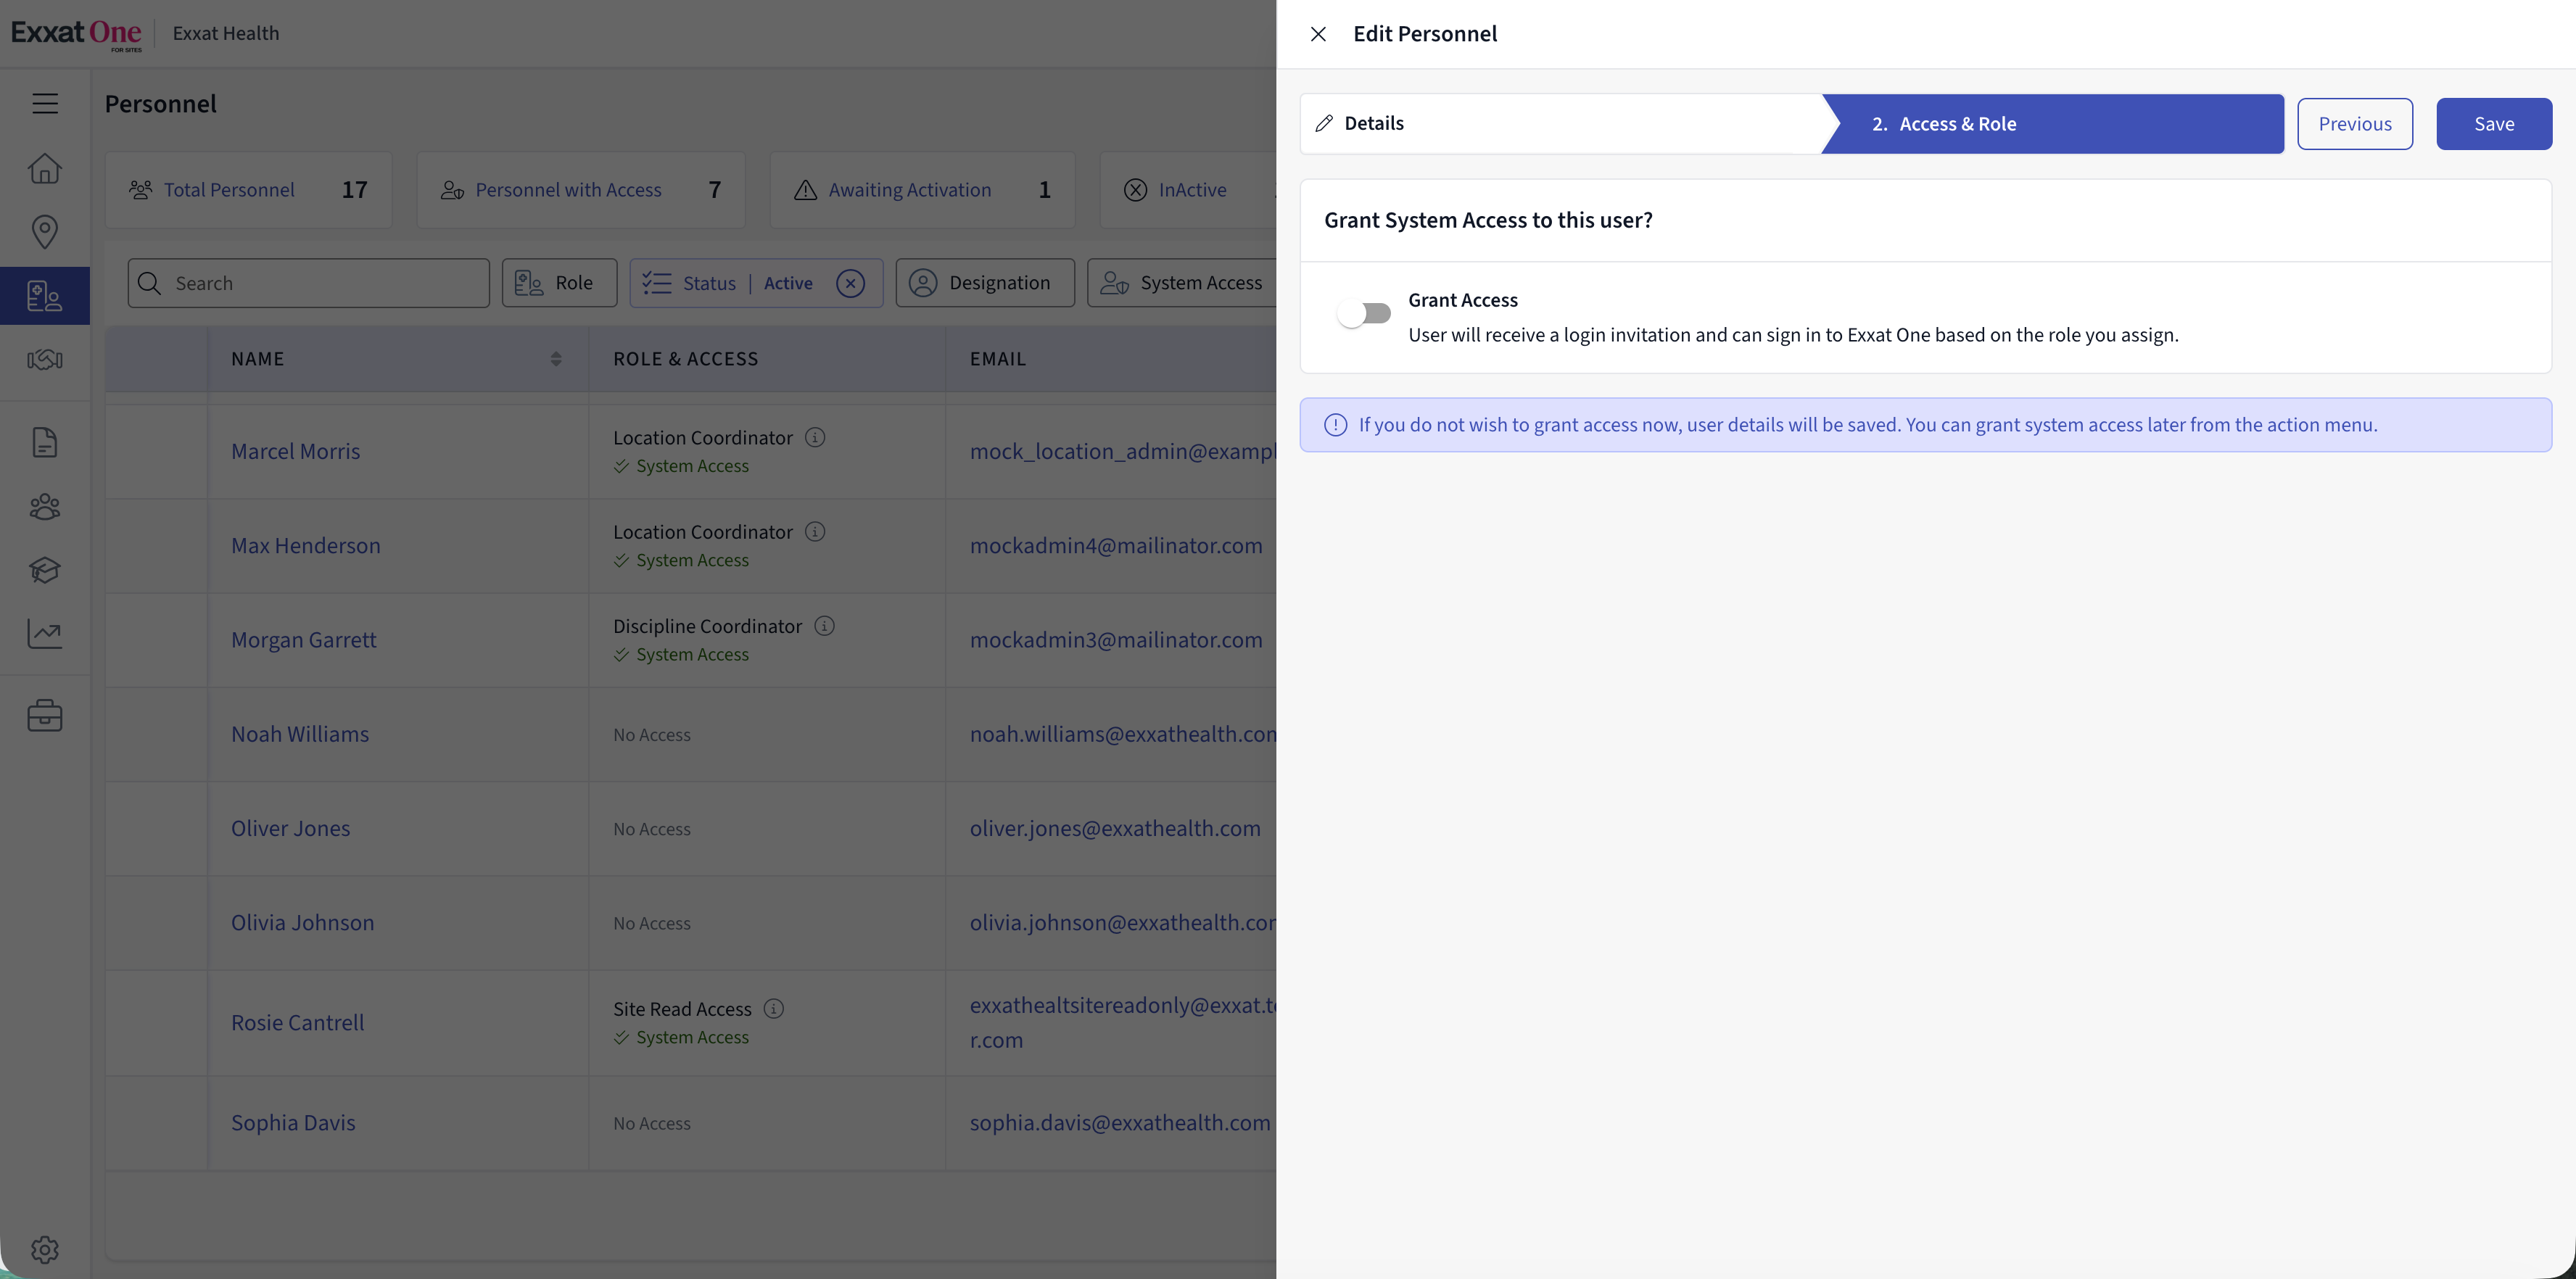Email sophia.davis@exxathealth.com
Screen dimensions: 2576x1279
click(1120, 1122)
